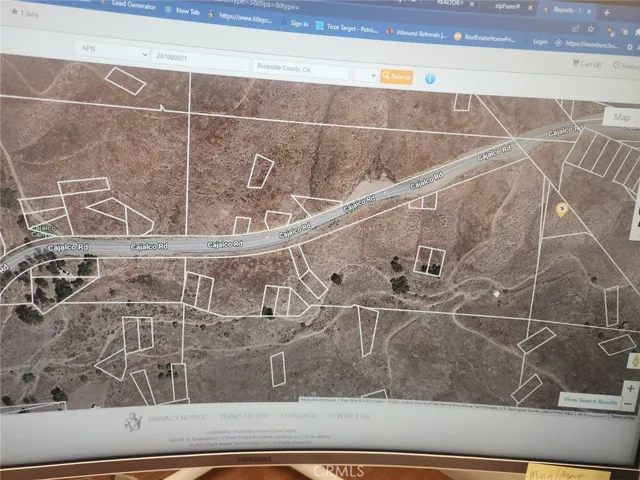This screenshot has width=640, height=480.
Task: Open a new browser tab with plus
Action: click(605, 11)
